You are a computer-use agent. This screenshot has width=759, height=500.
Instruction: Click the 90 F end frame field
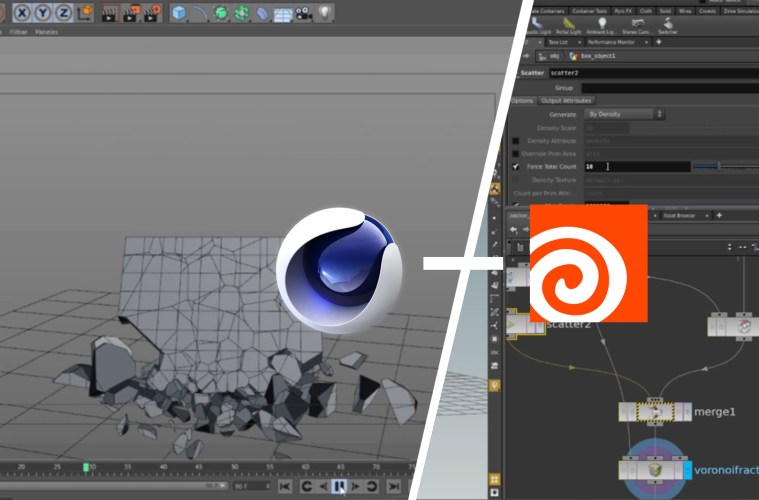252,485
